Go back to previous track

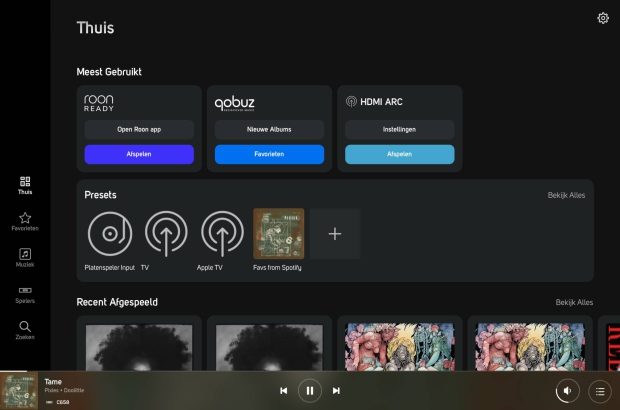coord(284,391)
